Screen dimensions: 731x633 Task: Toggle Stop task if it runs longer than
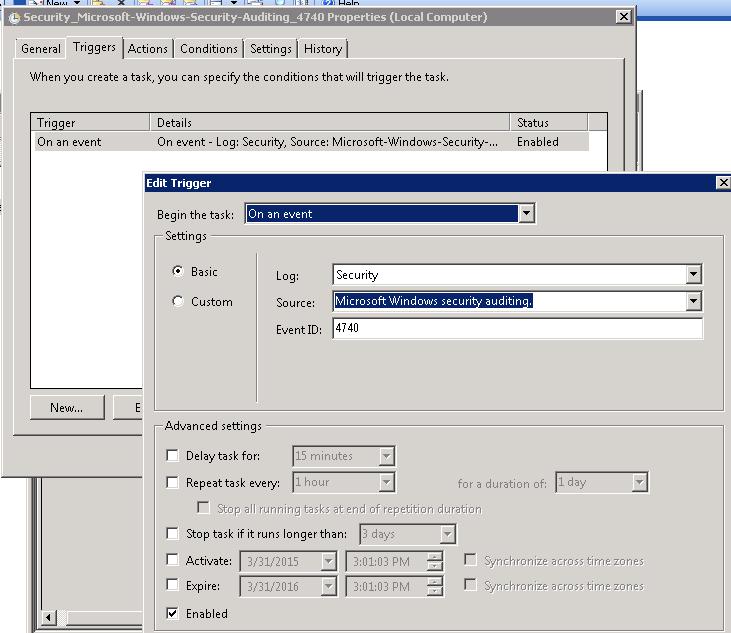173,534
